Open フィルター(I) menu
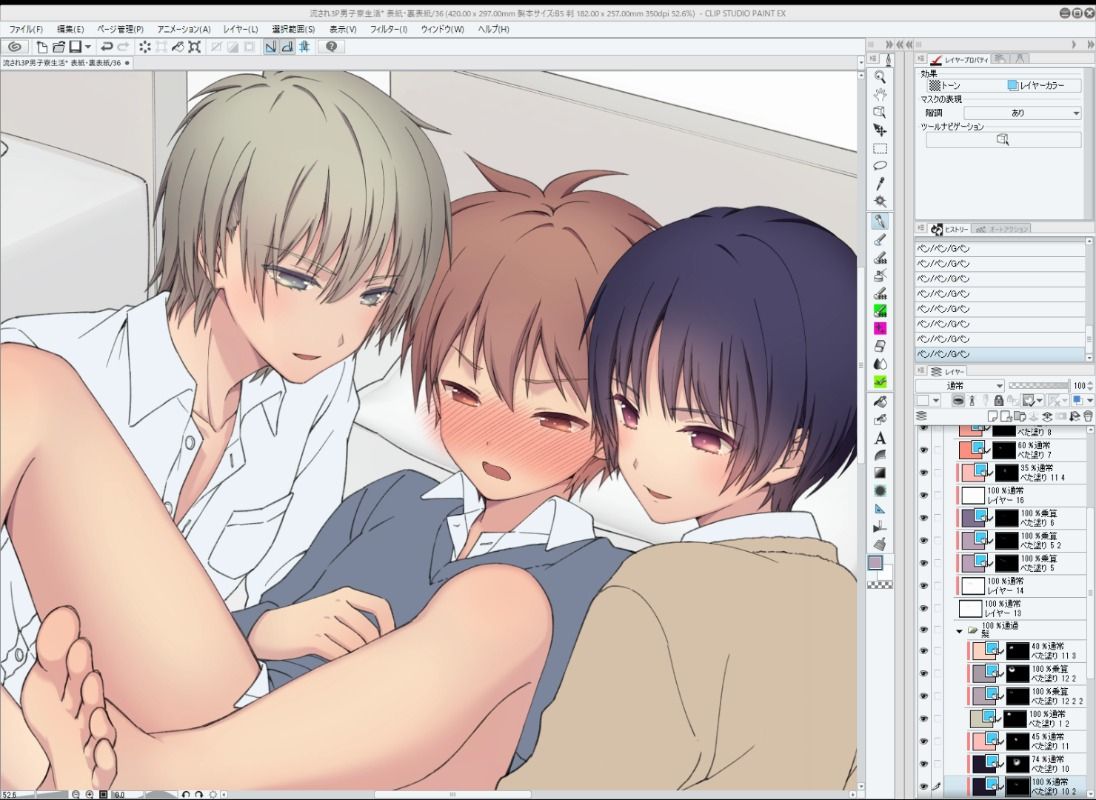Screen dimensions: 1096x800 (x=389, y=29)
